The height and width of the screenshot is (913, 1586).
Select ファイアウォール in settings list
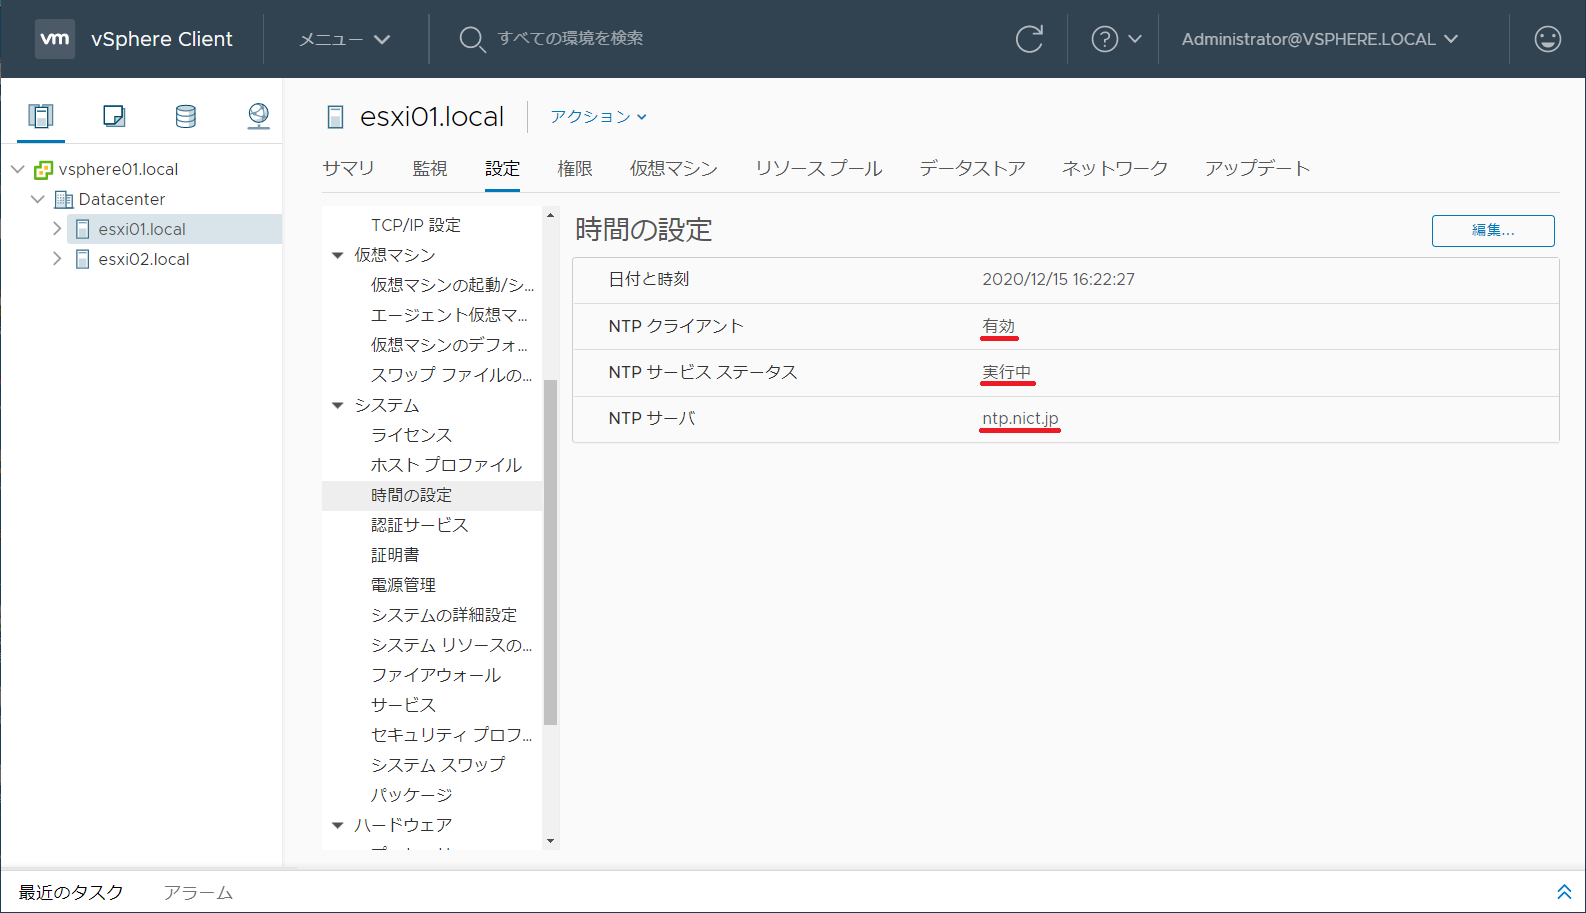[x=435, y=675]
